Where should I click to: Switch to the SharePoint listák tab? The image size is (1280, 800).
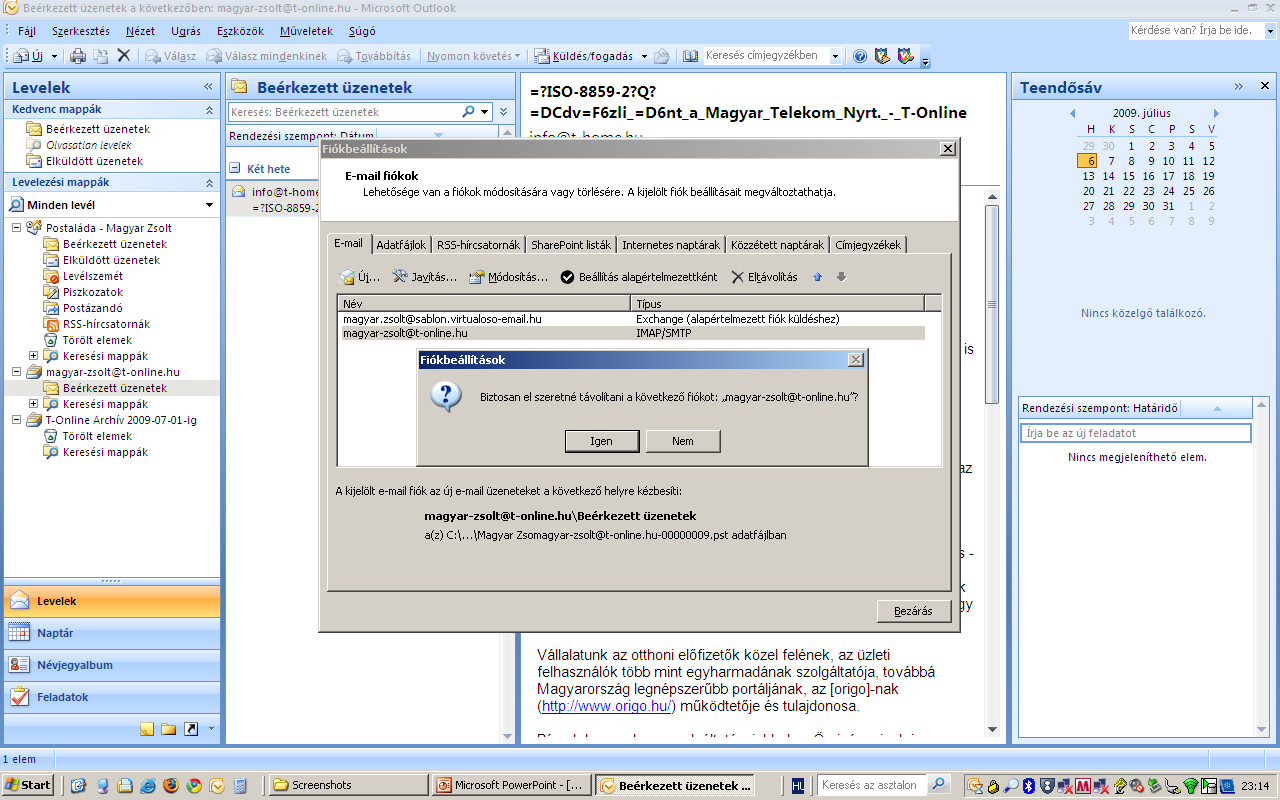point(571,245)
